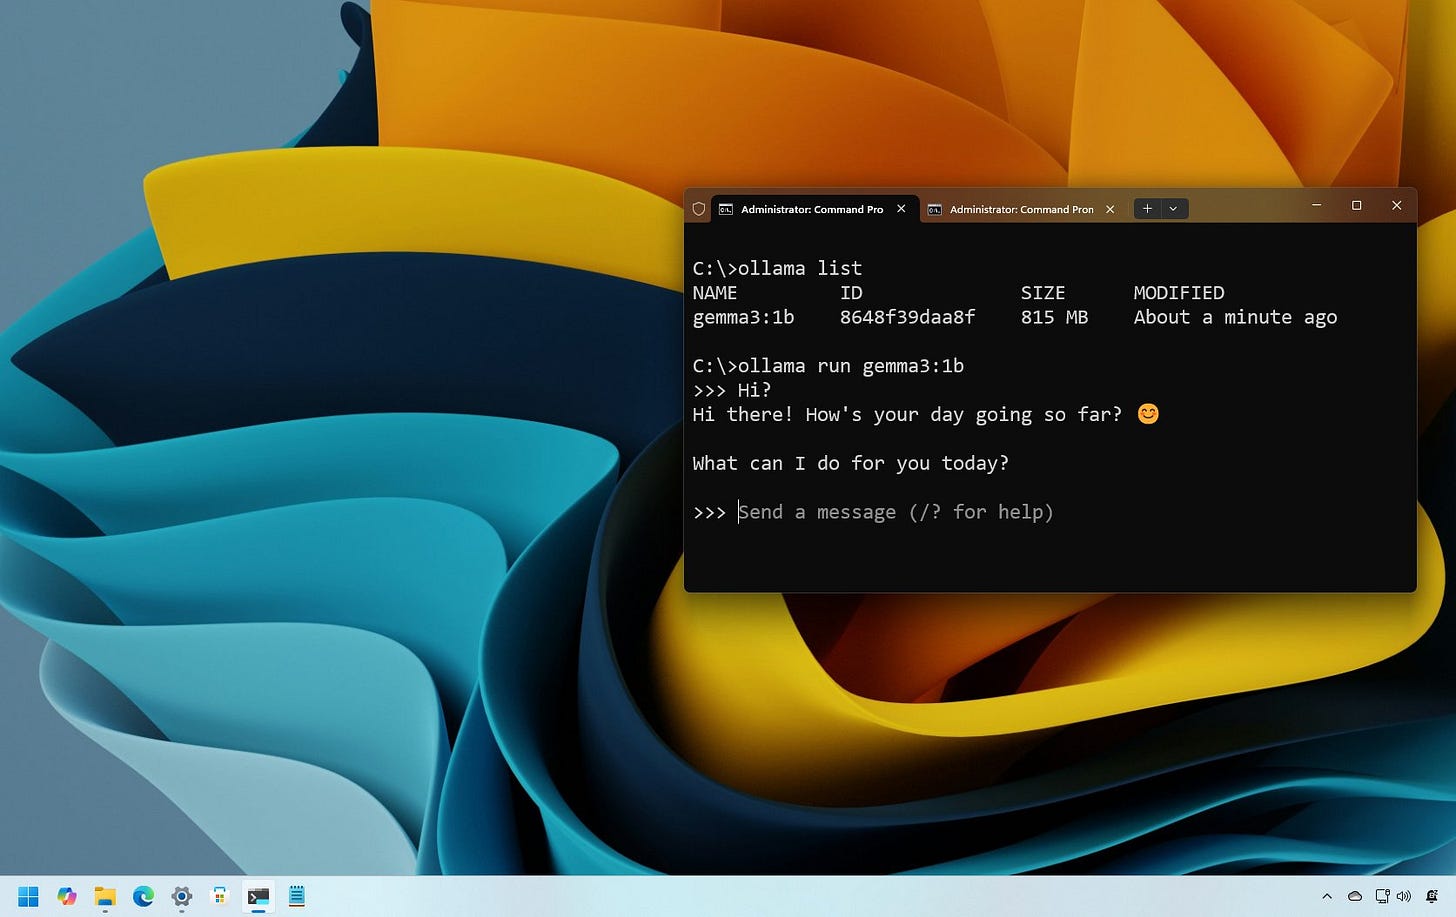
Task: Click the 'ollama list' command text
Action: click(800, 268)
